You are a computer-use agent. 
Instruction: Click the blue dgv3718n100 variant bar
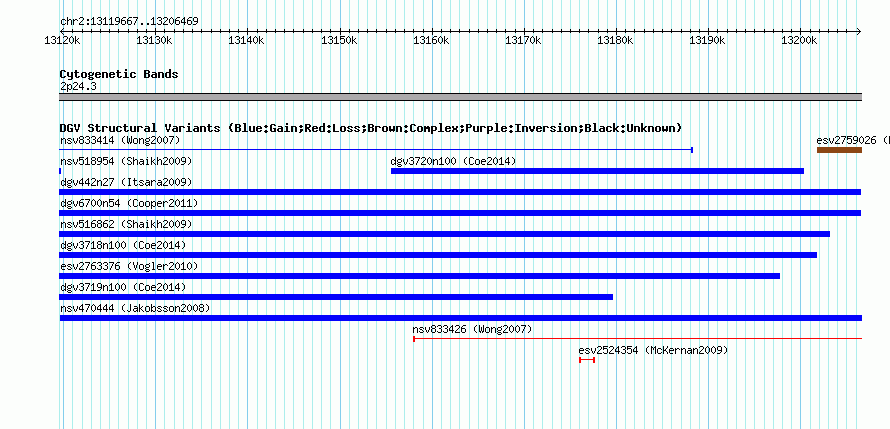pyautogui.click(x=438, y=255)
